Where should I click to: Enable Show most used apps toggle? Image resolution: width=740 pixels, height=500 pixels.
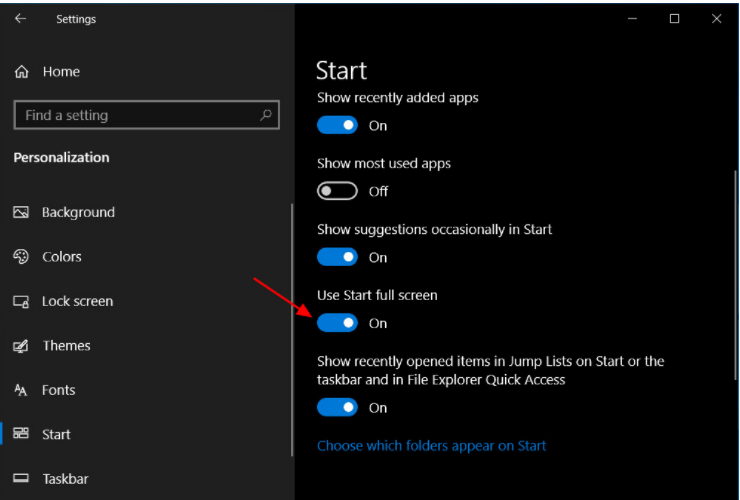337,191
